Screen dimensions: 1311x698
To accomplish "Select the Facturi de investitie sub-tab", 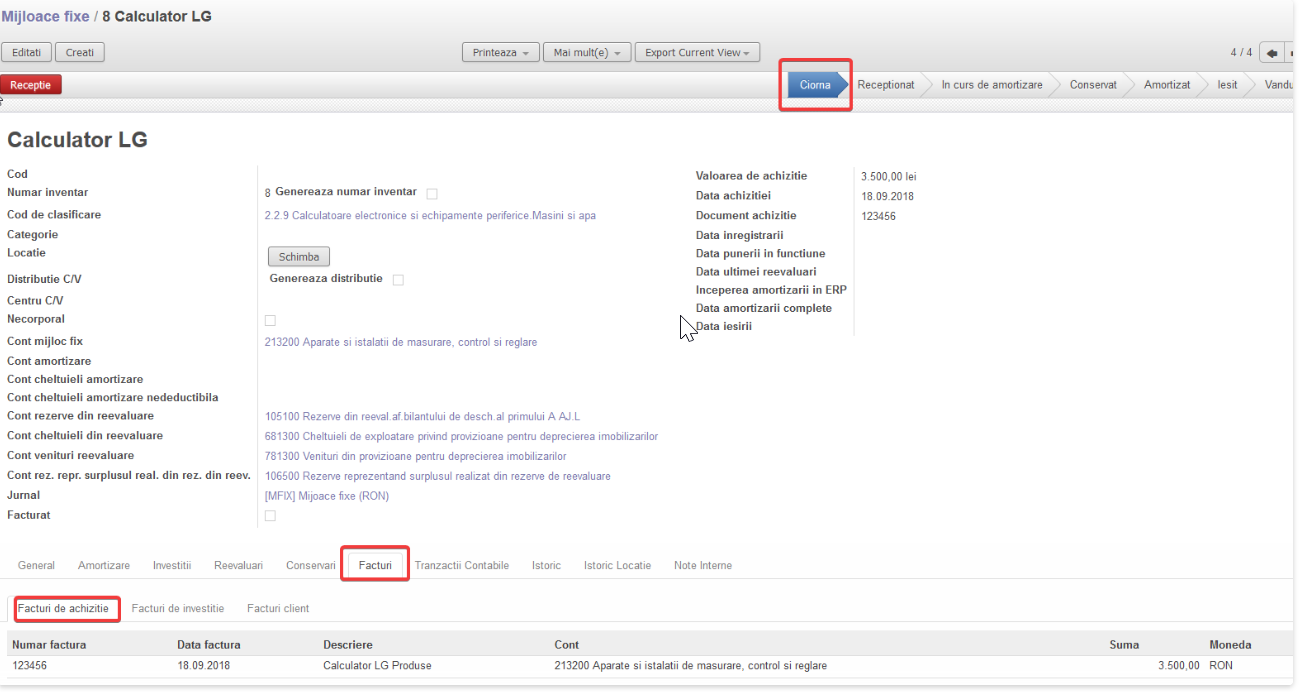I will (178, 609).
